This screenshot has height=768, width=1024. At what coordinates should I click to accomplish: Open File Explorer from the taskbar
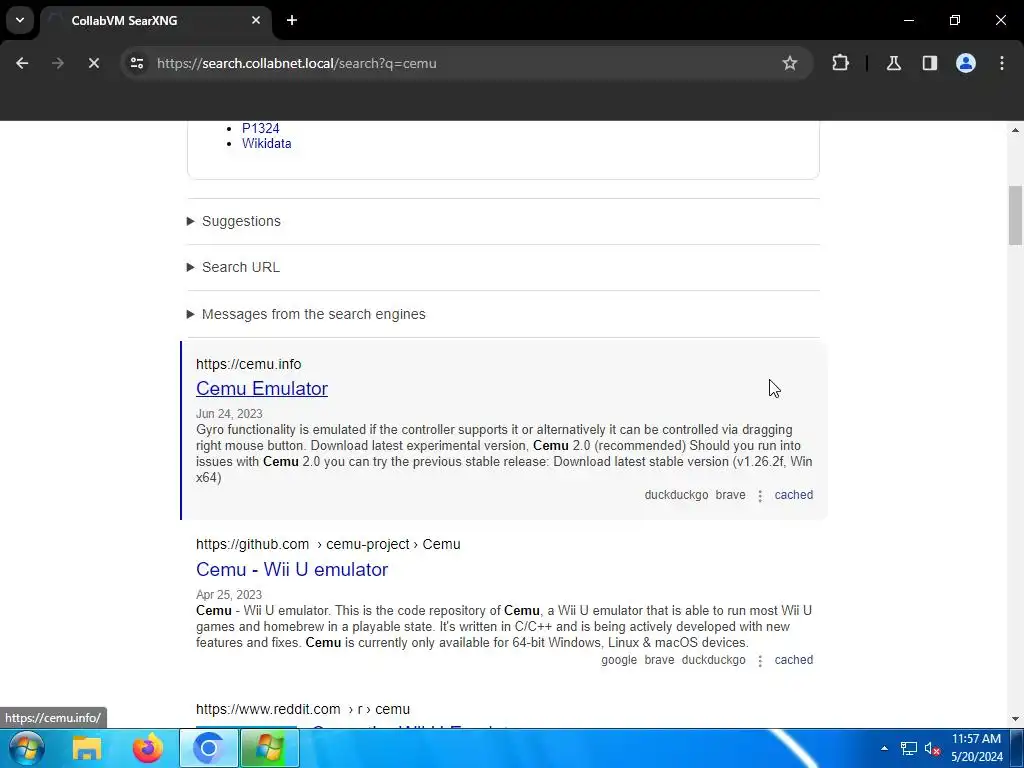(86, 748)
